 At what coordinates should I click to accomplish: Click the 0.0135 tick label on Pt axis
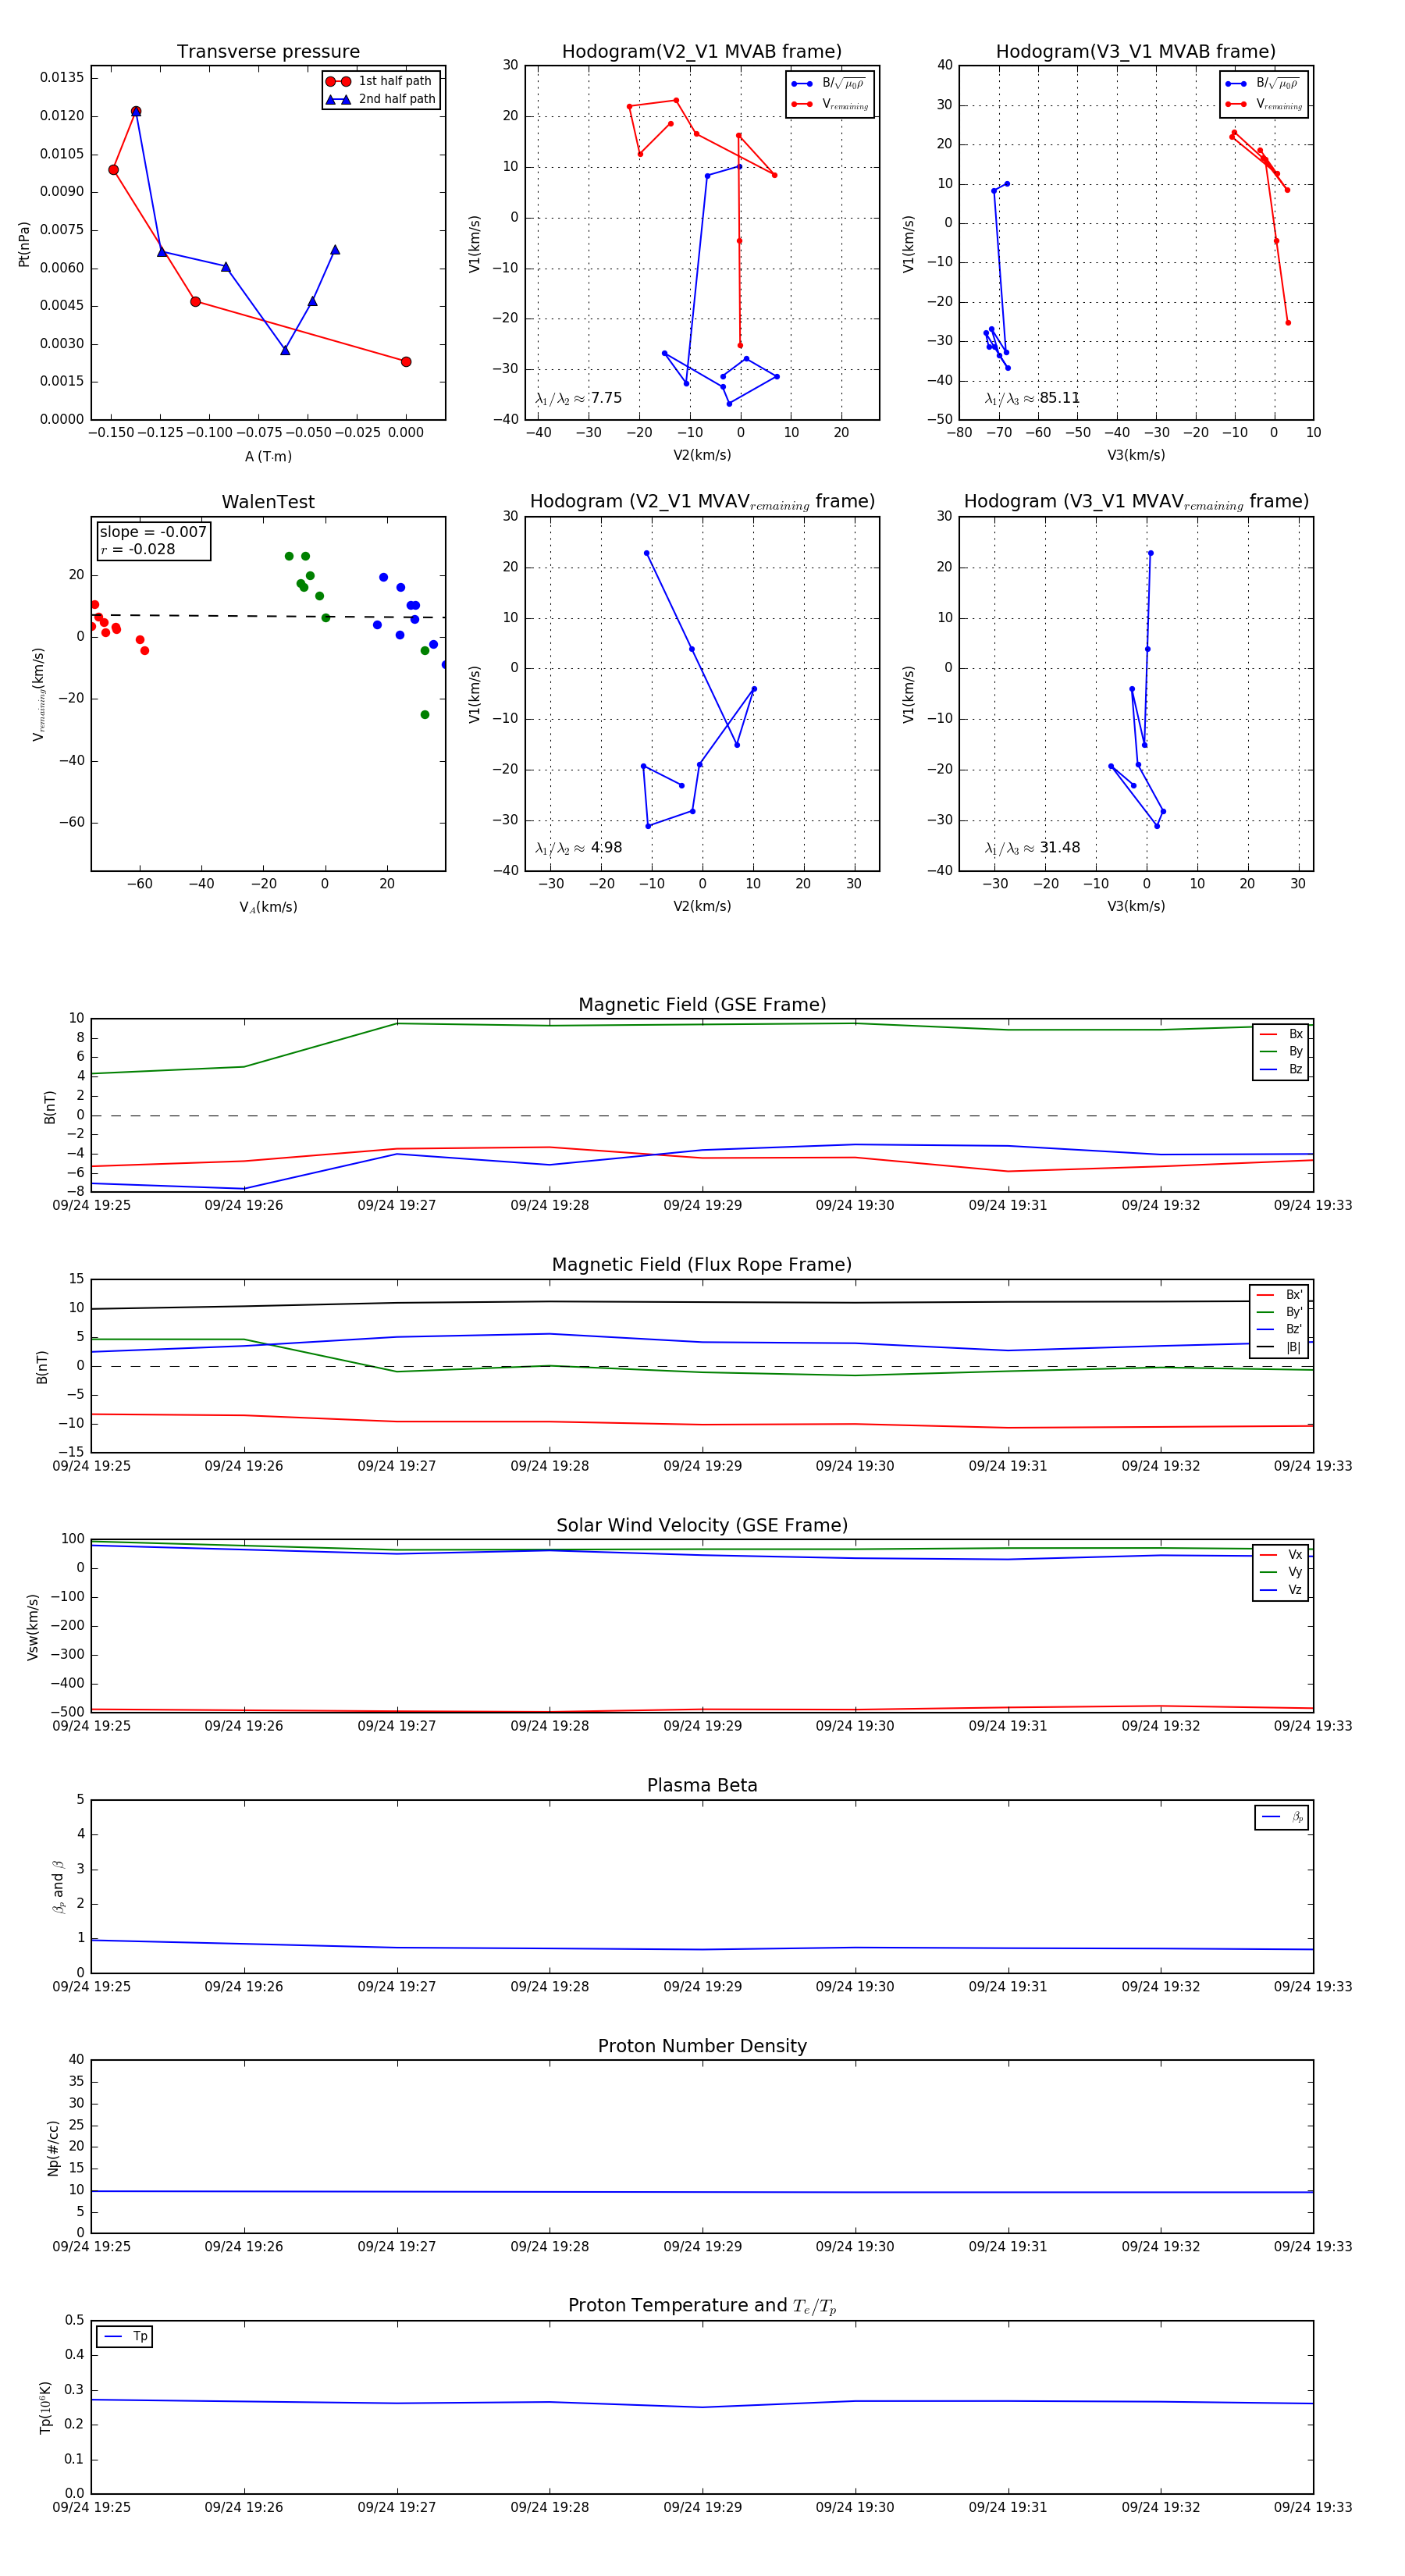62,78
